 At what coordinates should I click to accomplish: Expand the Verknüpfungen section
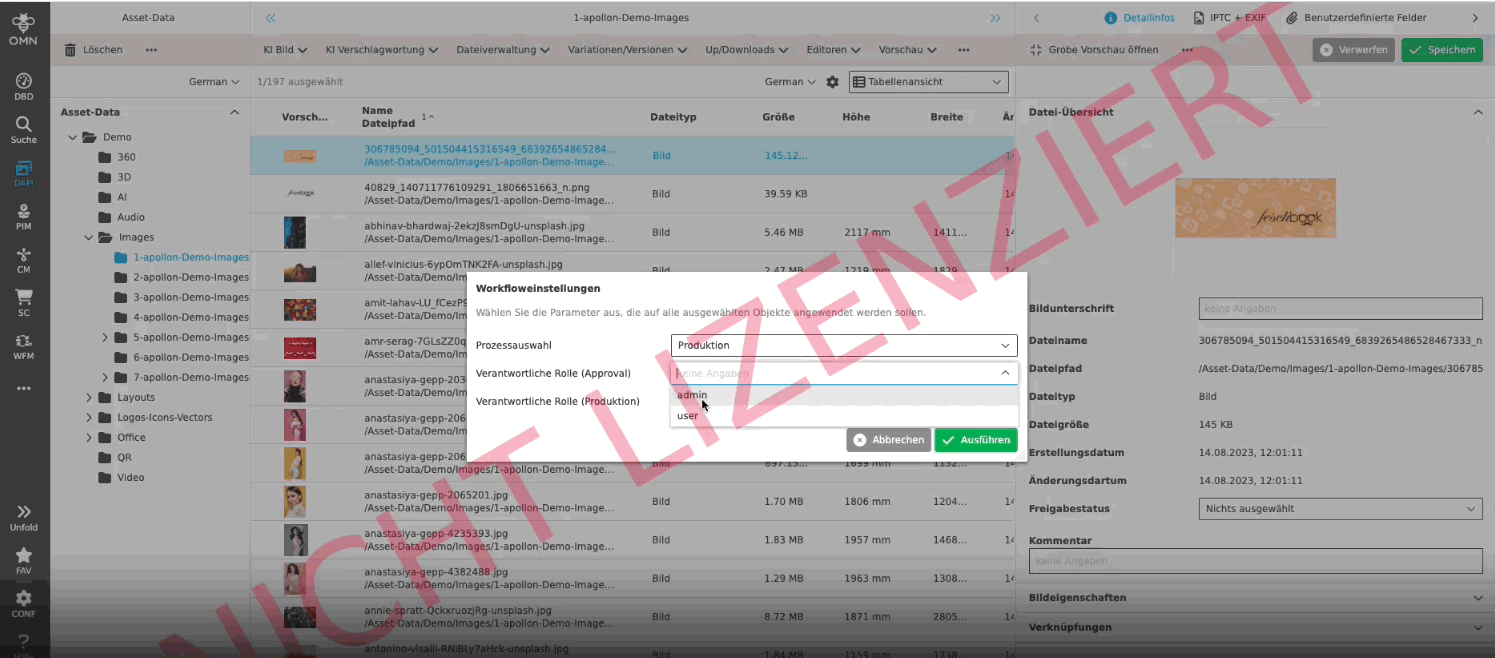click(1478, 627)
